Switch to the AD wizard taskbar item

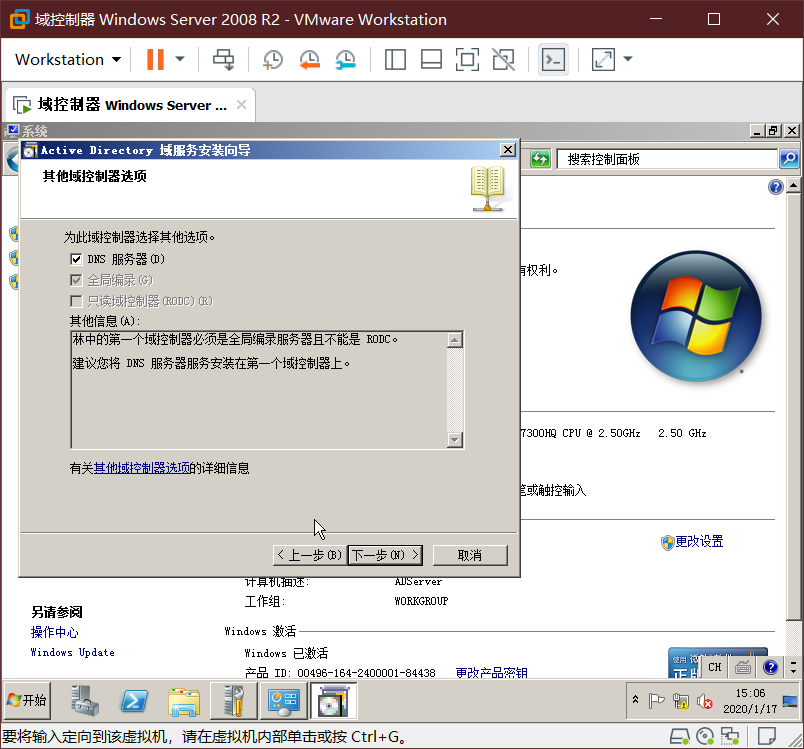click(333, 701)
